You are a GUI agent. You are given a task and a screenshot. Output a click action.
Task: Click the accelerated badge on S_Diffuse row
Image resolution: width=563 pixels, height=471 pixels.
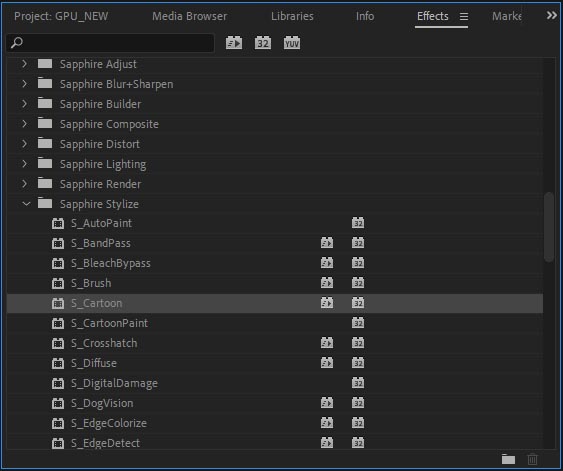point(327,363)
